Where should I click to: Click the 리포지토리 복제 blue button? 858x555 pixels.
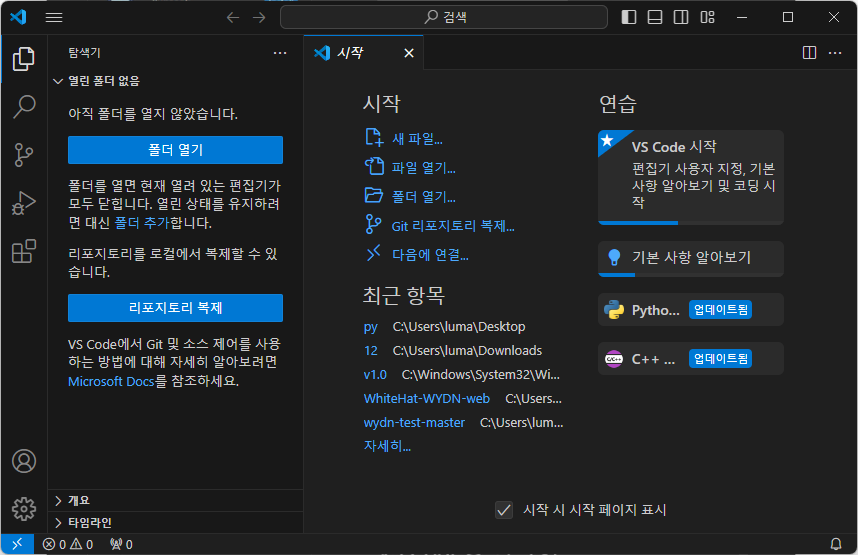pyautogui.click(x=175, y=308)
